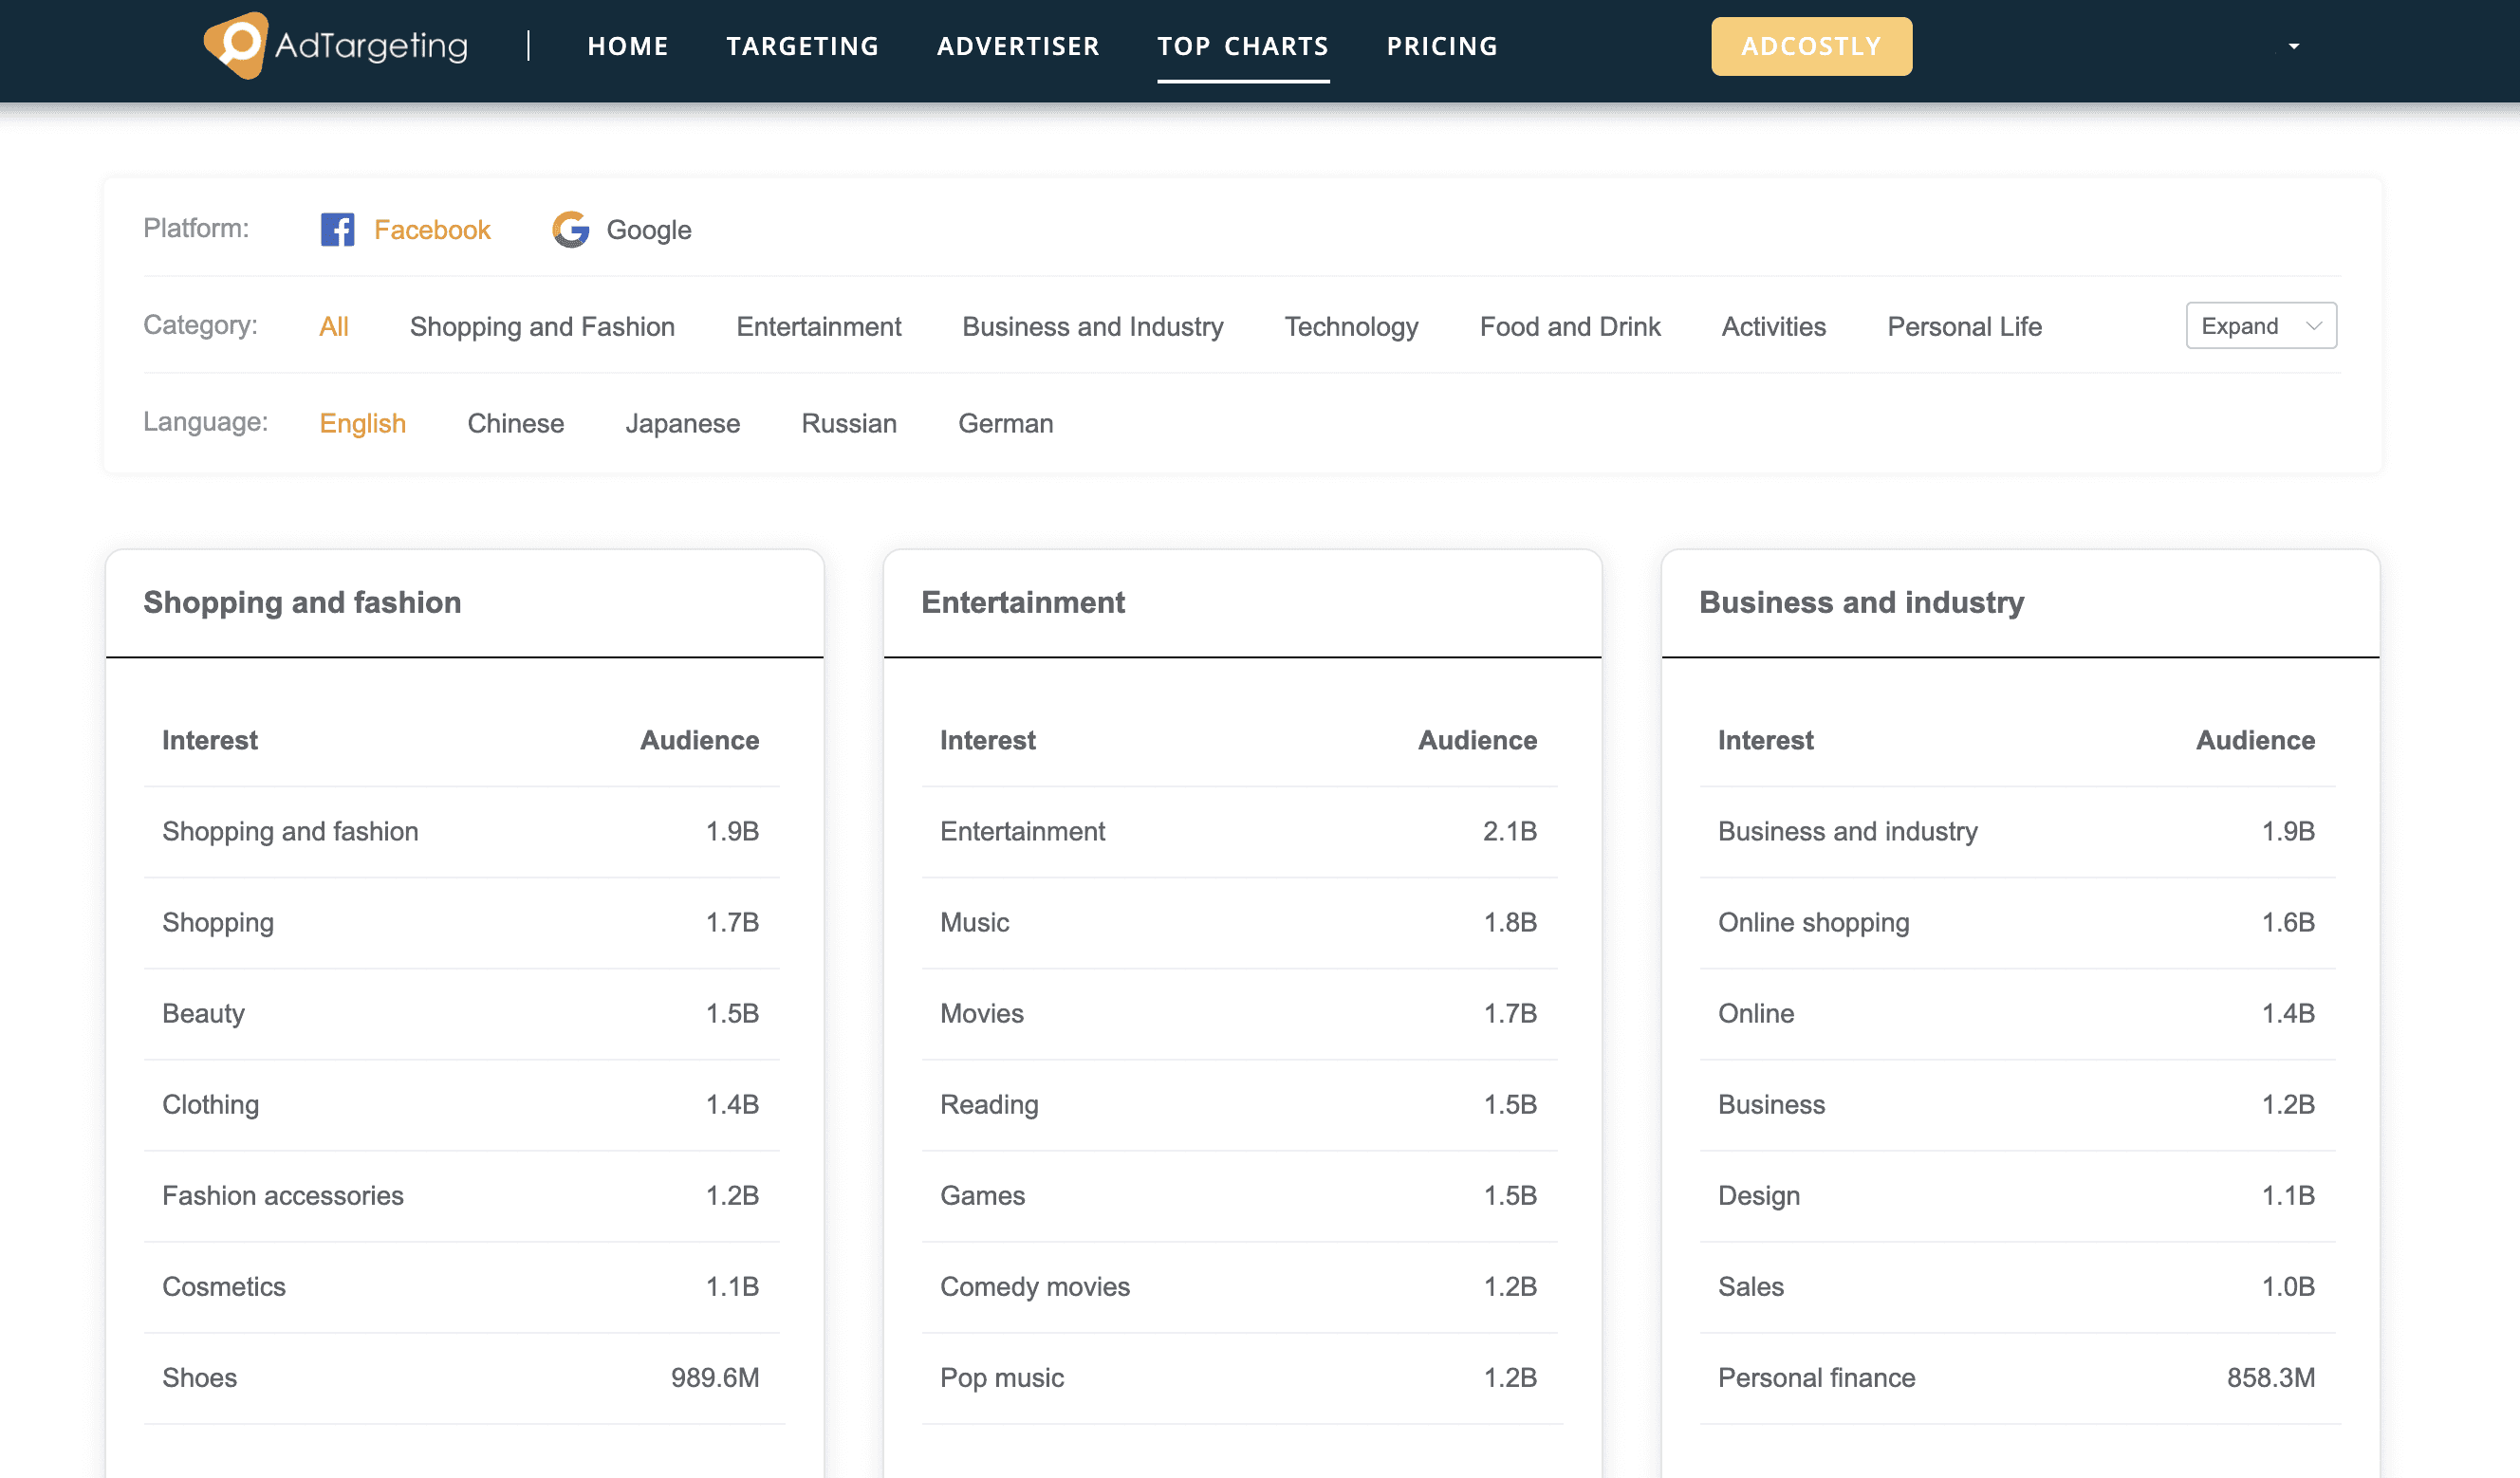Filter by Shopping and Fashion category
Screen dimensions: 2520x1478
point(542,326)
